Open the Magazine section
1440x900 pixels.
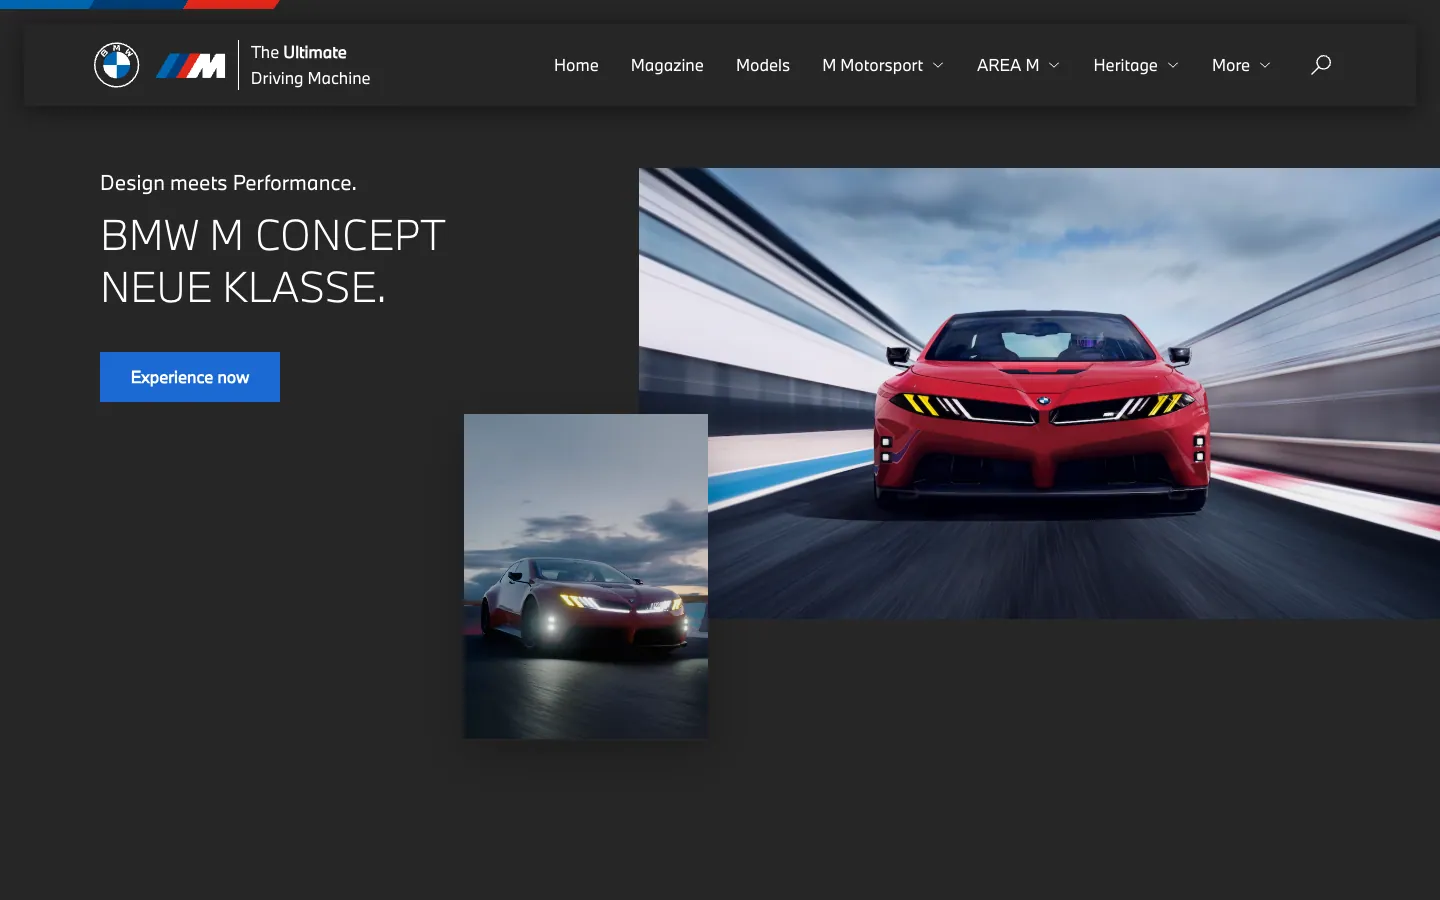(x=667, y=65)
